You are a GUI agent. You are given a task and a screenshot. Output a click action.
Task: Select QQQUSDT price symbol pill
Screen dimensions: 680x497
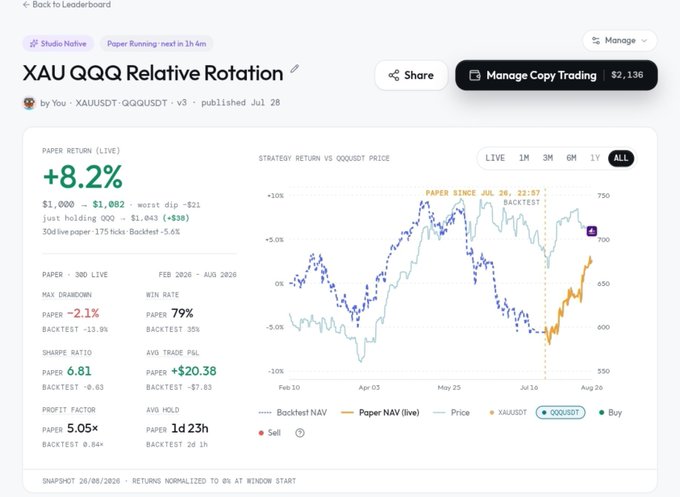tap(560, 412)
